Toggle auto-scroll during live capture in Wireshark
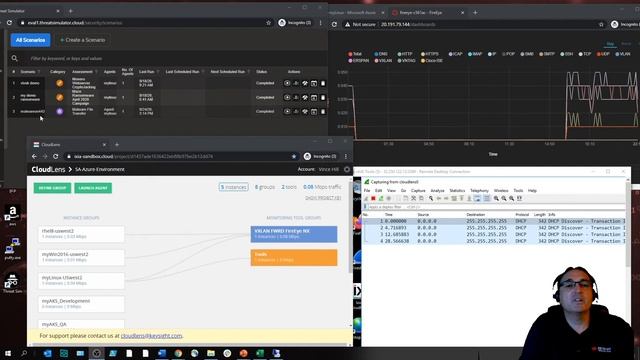Screen dimensions: 640x360 [x=477, y=198]
